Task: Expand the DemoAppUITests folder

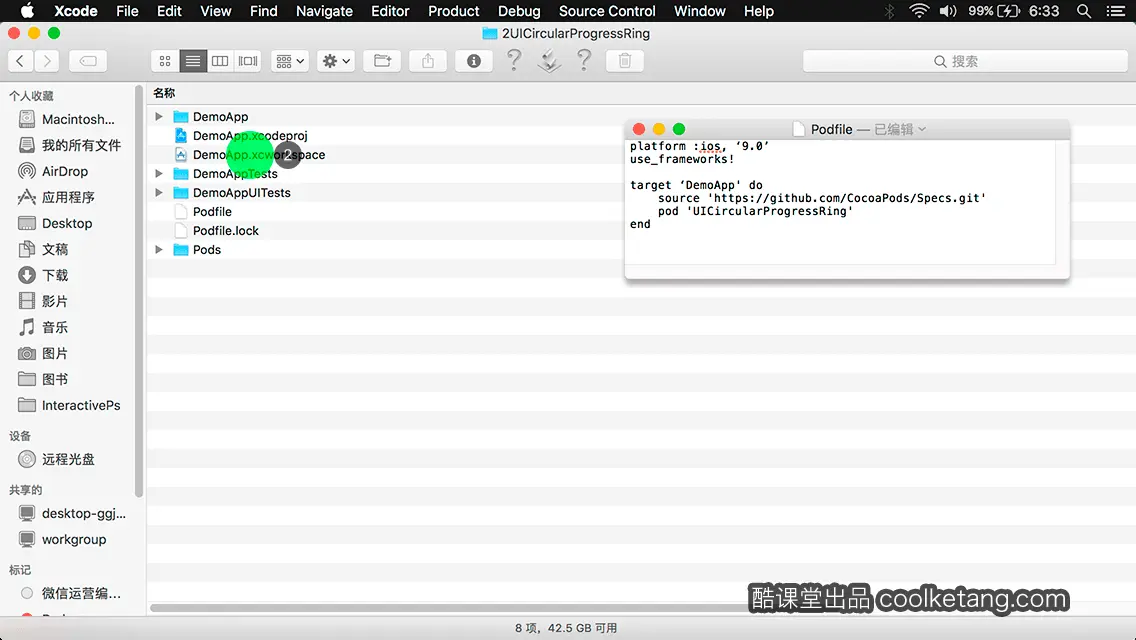Action: click(159, 192)
